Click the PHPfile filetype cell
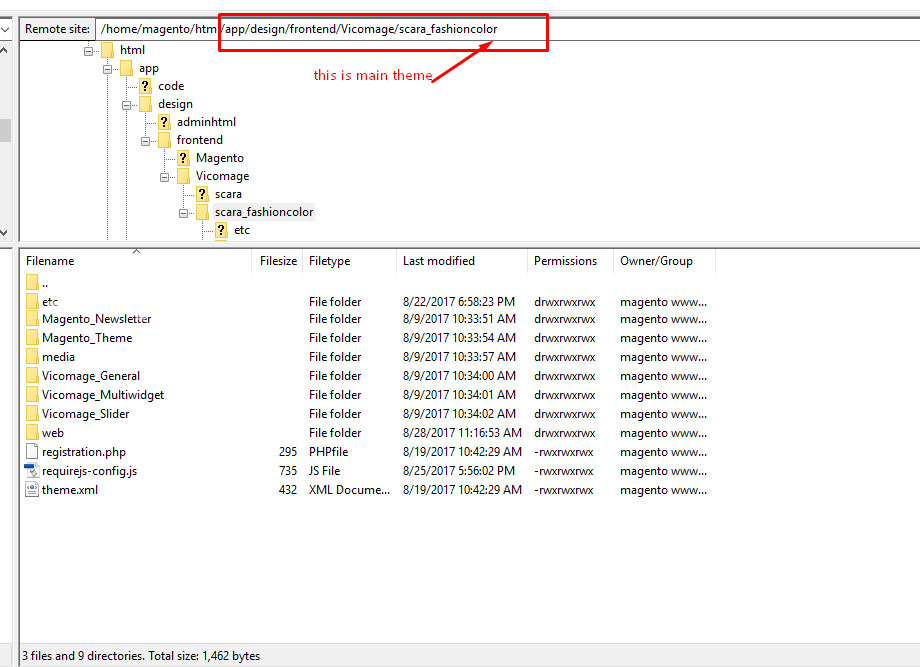This screenshot has width=920, height=667. point(329,452)
